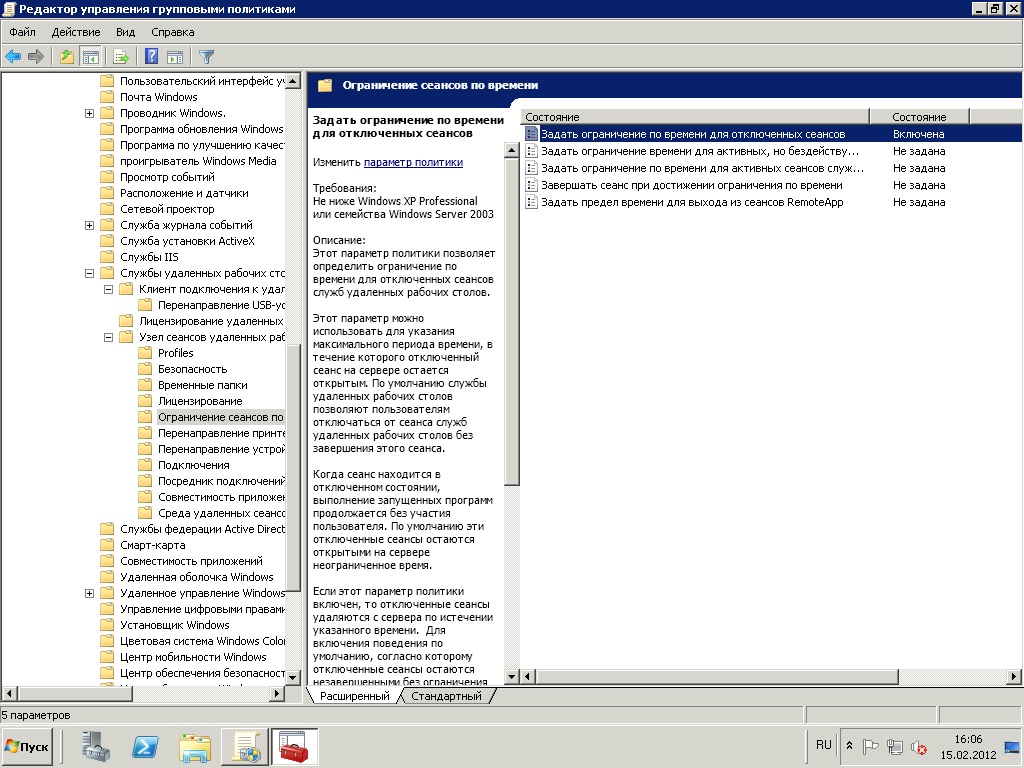The image size is (1024, 768).
Task: Expand the Проводник Windows tree node
Action: coord(90,113)
